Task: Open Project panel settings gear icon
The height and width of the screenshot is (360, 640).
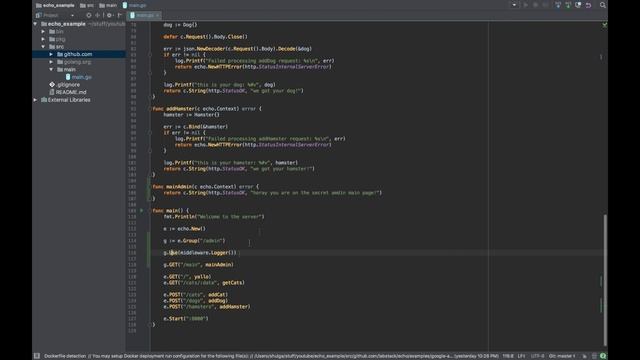Action: pyautogui.click(x=109, y=15)
